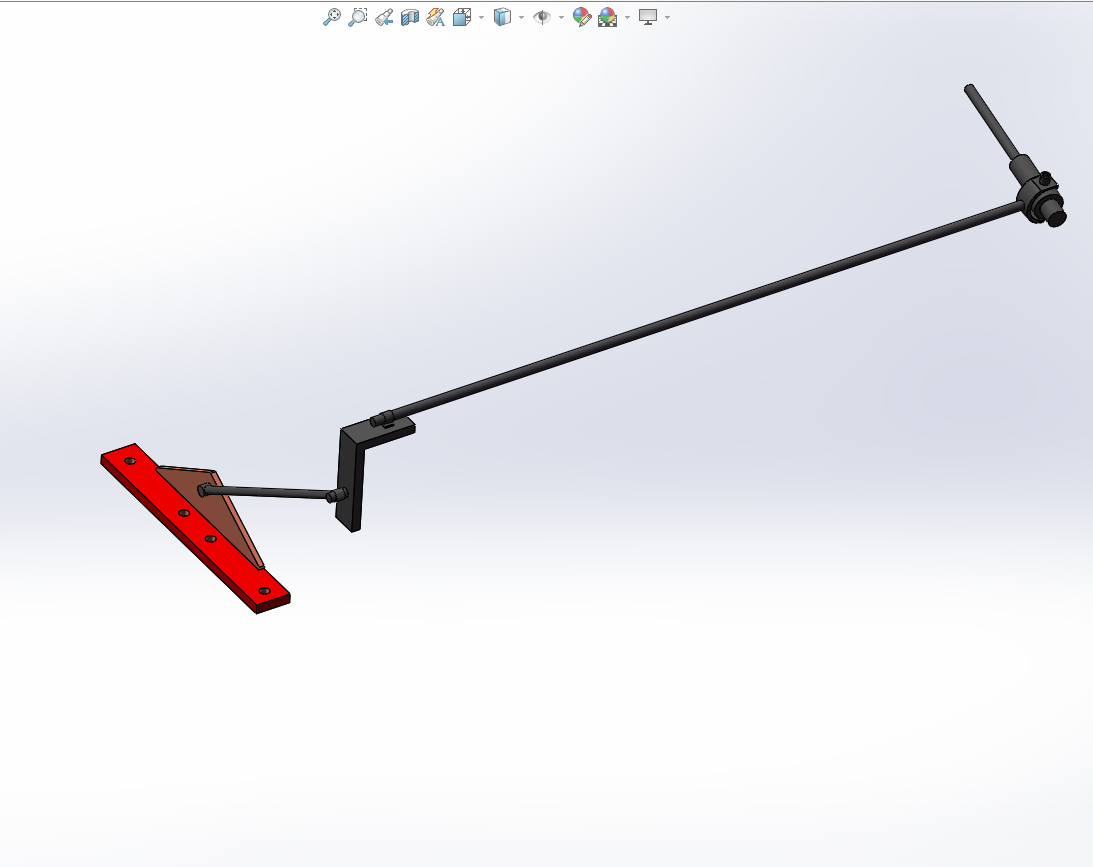Viewport: 1093px width, 867px height.
Task: Select the black L-shaped bracket
Action: 351,474
